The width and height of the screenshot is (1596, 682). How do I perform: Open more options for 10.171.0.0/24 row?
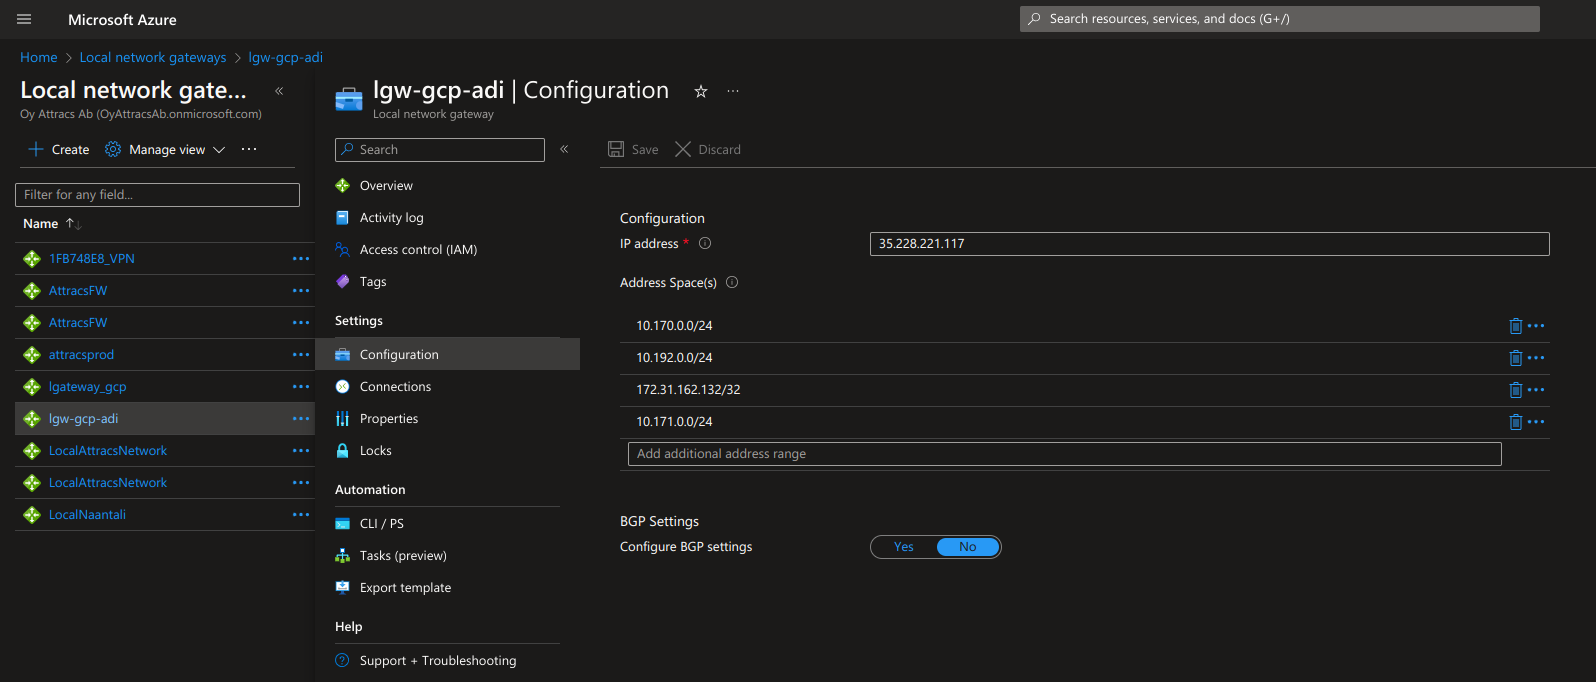point(1536,422)
